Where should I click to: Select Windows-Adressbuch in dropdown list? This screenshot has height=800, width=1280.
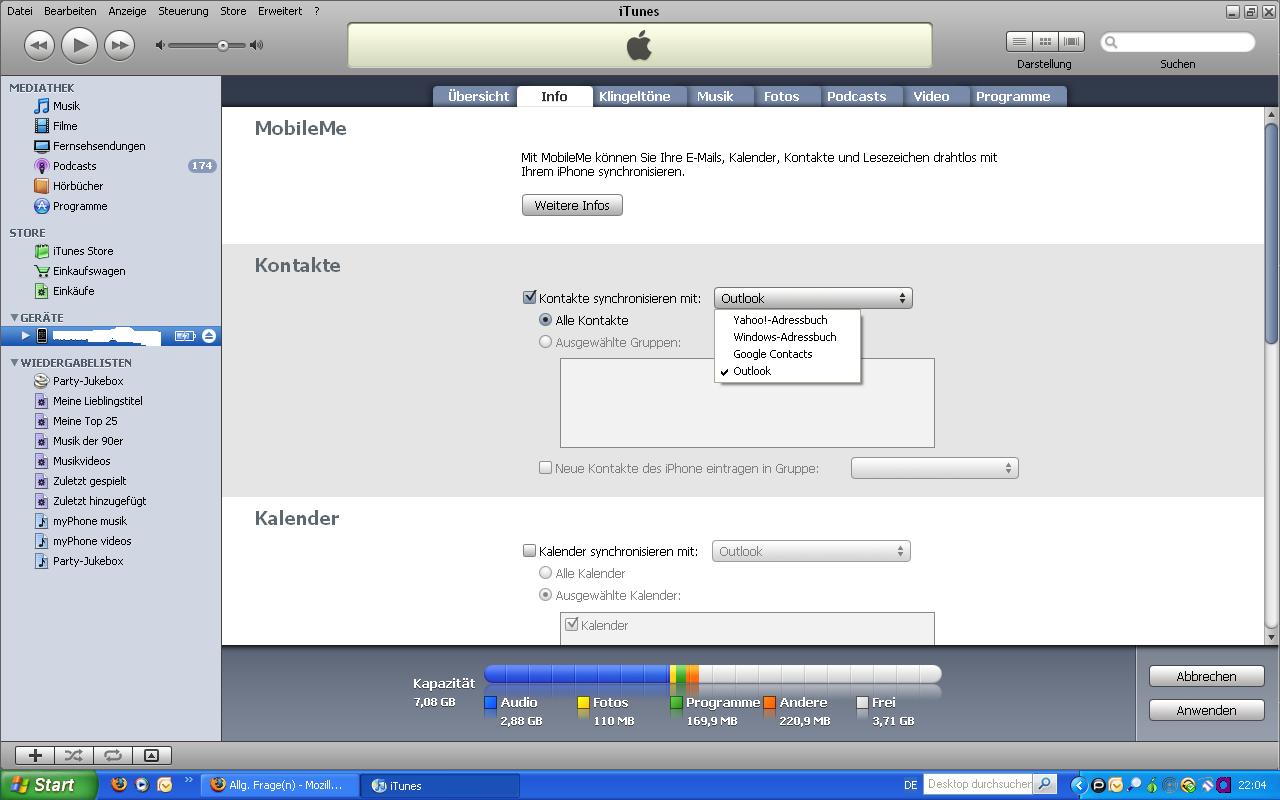(x=784, y=337)
